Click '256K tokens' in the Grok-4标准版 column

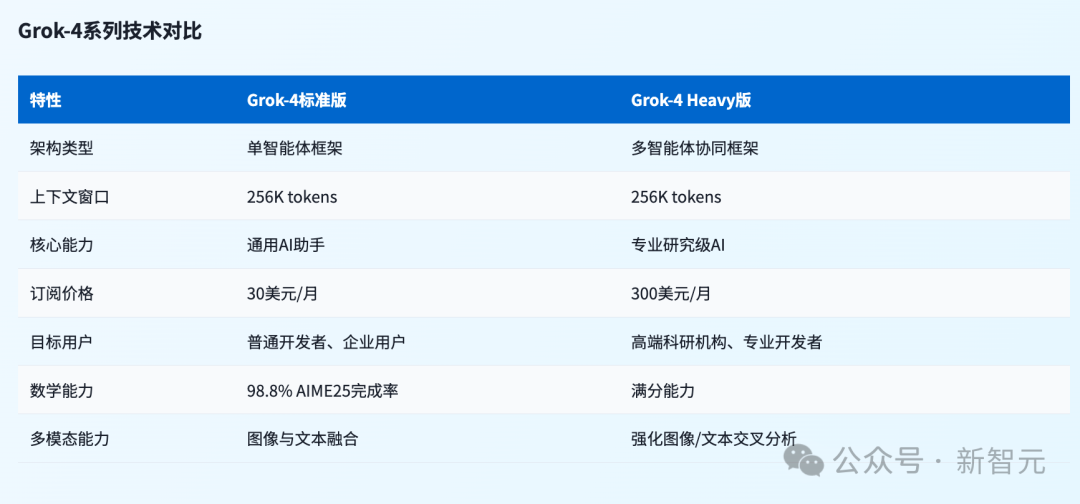pos(292,197)
